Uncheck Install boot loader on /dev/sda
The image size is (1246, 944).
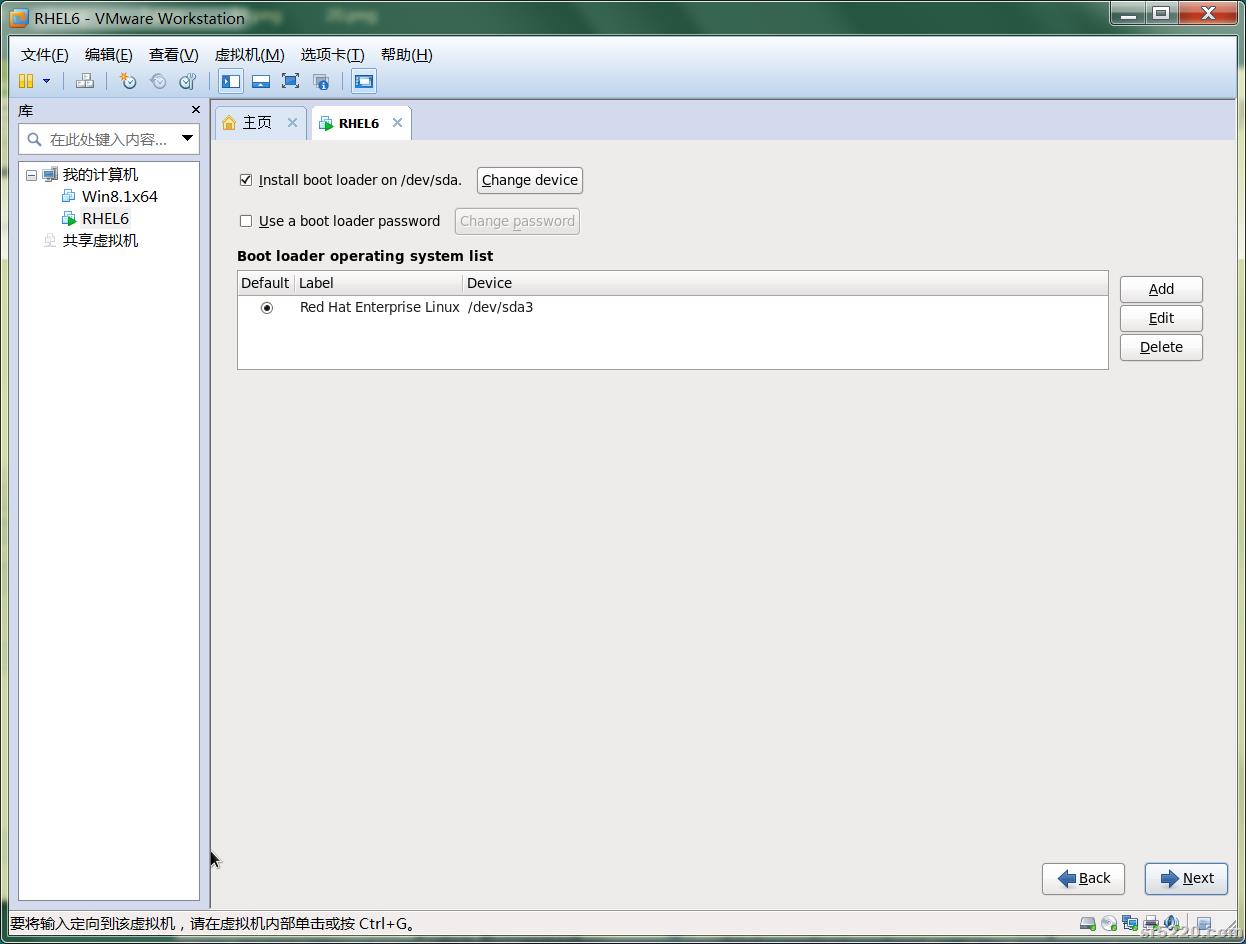[246, 180]
